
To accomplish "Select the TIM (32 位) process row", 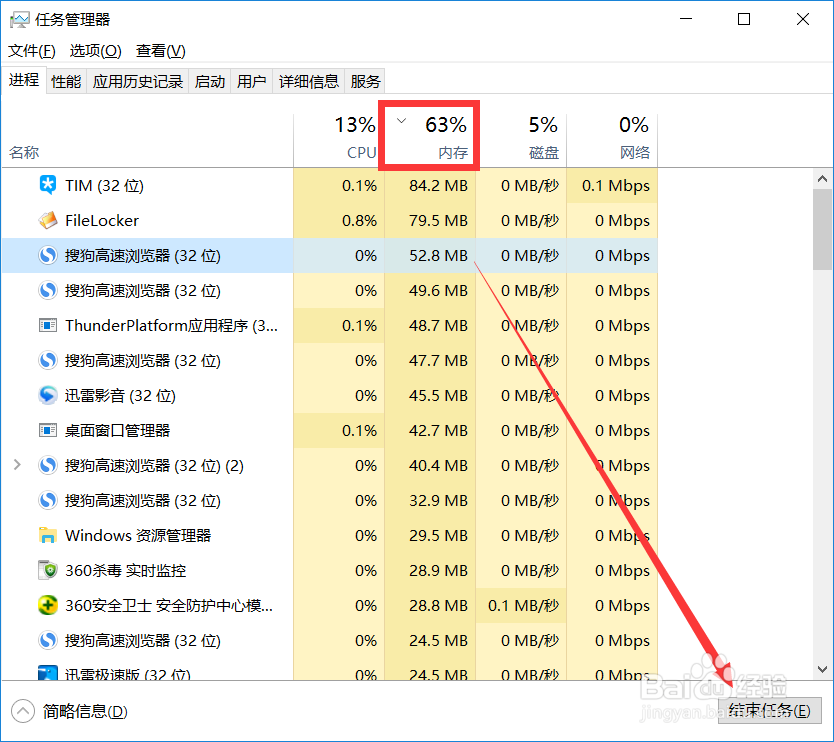I will pos(330,185).
